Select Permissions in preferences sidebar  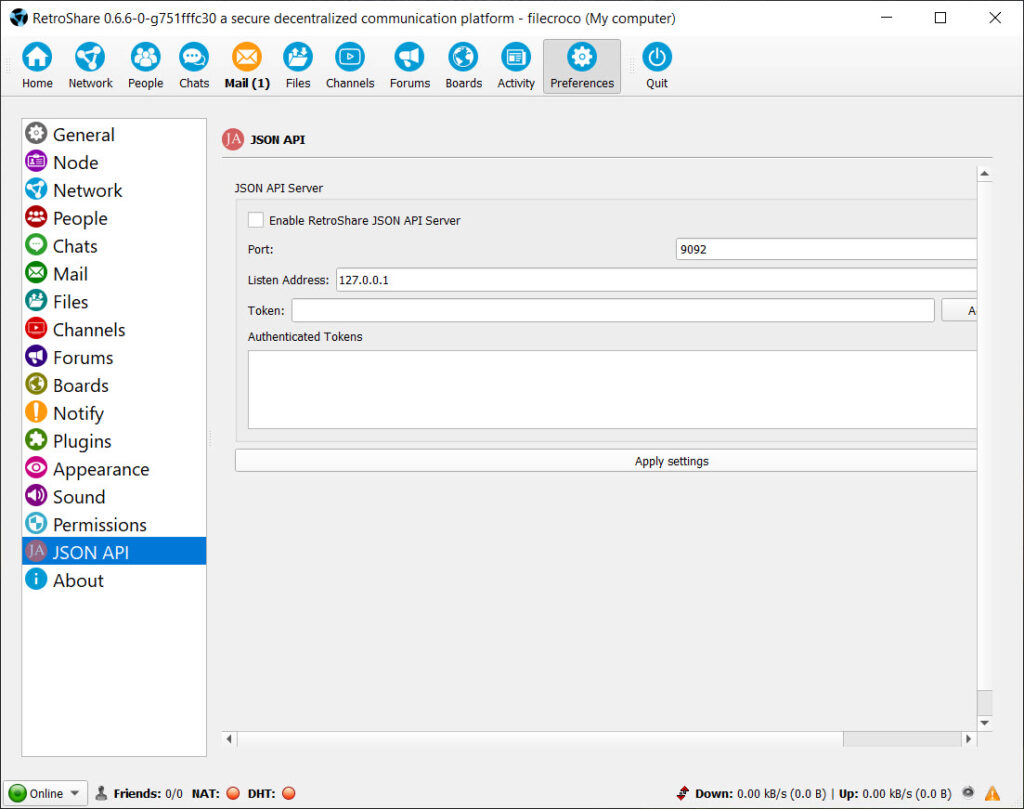[114, 525]
